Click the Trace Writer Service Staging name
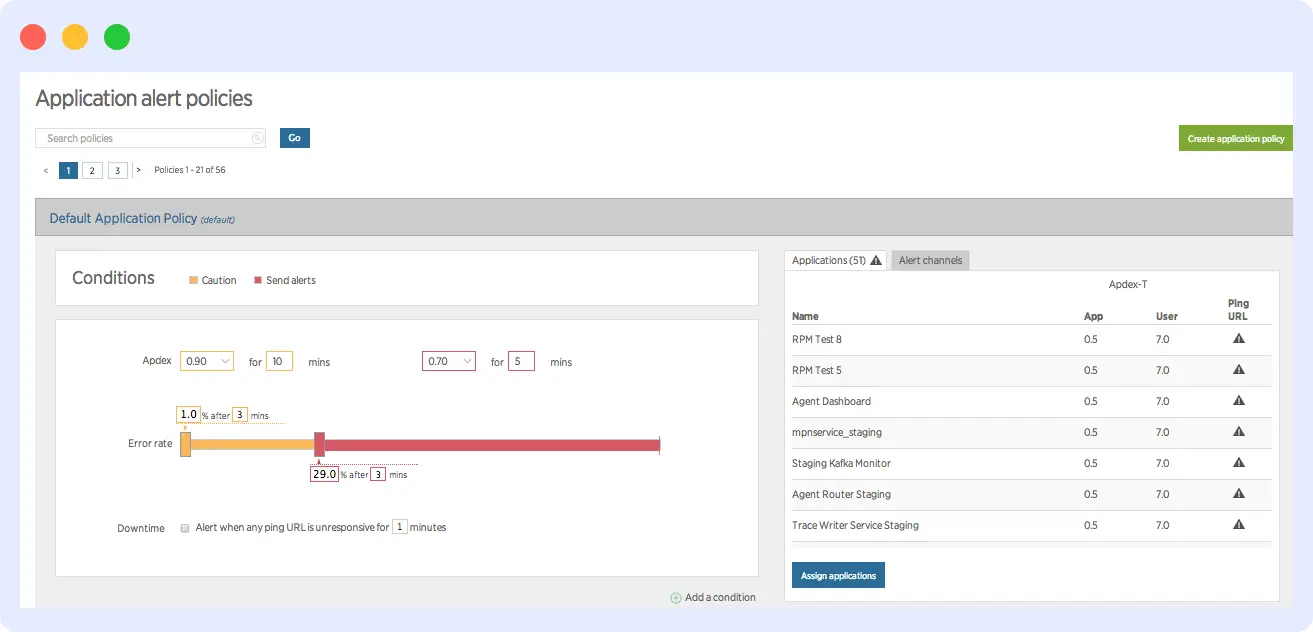Screen dimensions: 1313x632 click(855, 525)
